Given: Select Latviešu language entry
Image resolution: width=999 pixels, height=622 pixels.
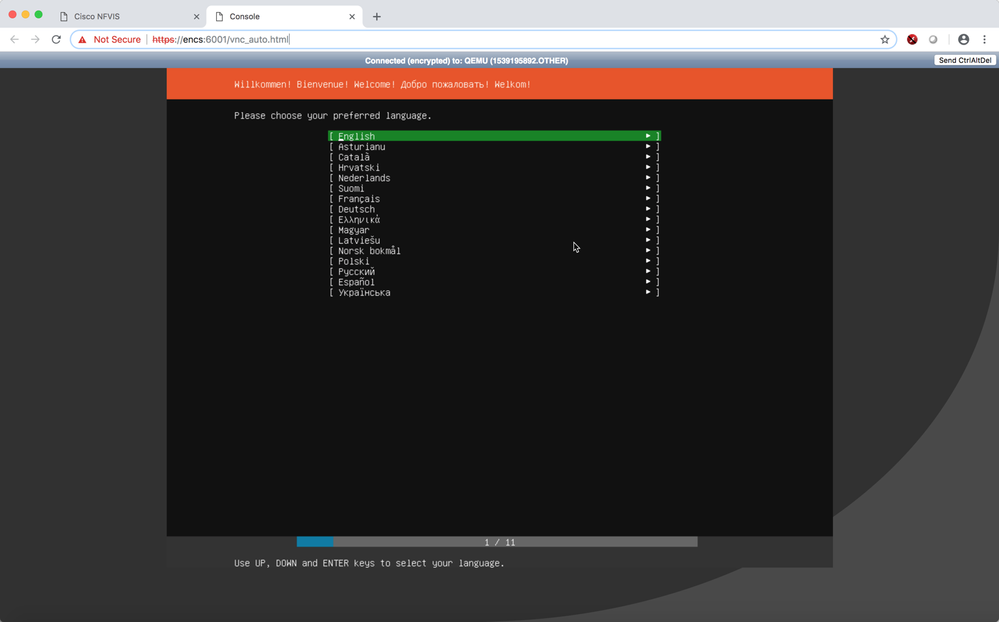Looking at the screenshot, I should [x=494, y=240].
